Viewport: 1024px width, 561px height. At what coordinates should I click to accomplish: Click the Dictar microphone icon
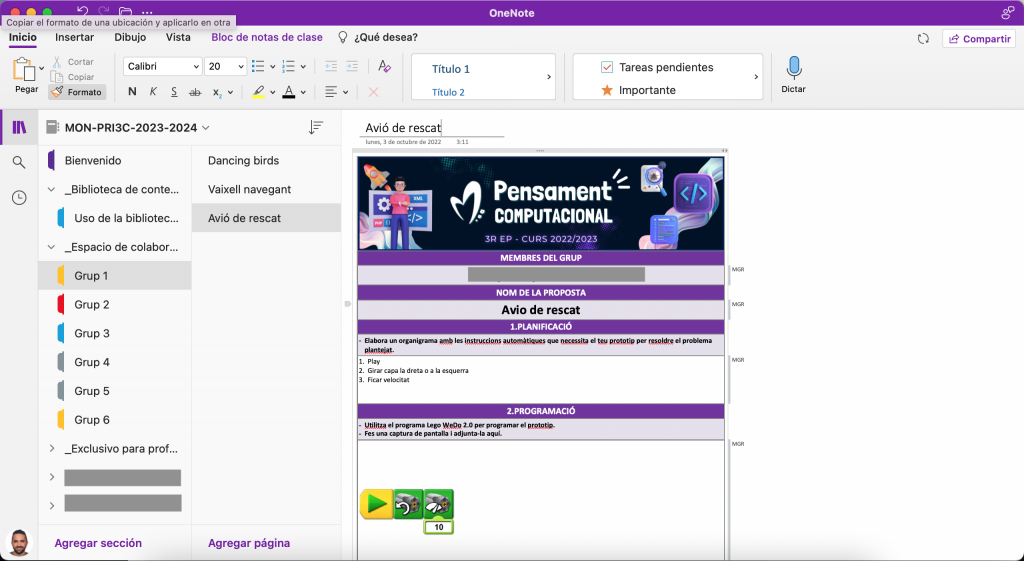[793, 68]
